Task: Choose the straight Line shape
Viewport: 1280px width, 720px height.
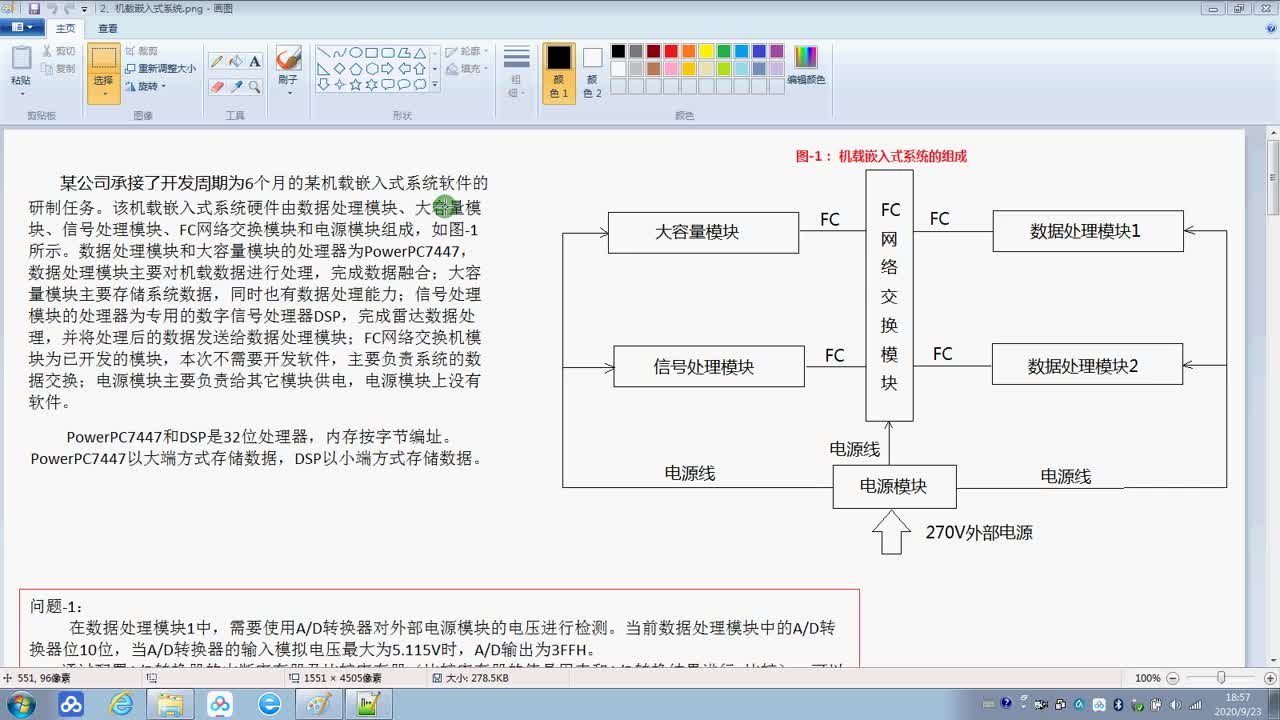Action: tap(323, 53)
